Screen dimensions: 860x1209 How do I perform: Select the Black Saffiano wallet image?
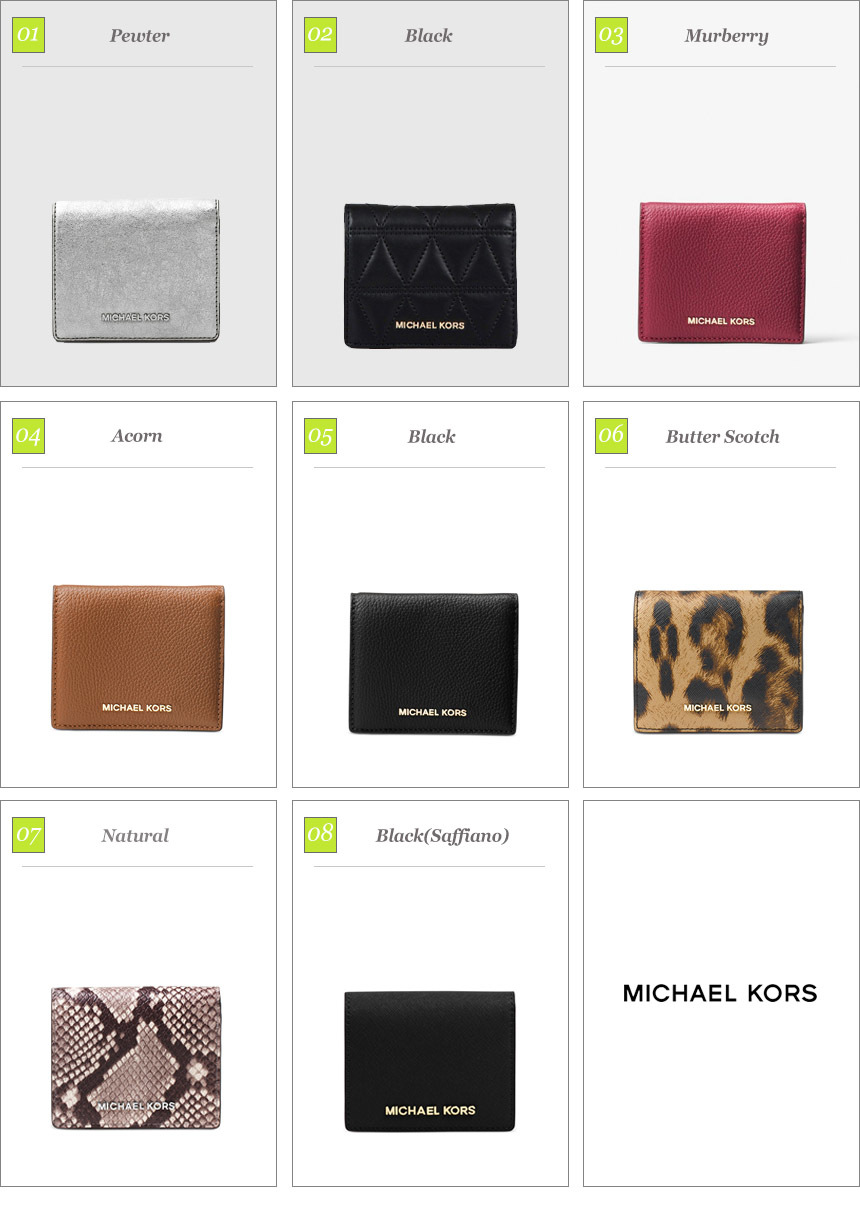[x=430, y=1062]
